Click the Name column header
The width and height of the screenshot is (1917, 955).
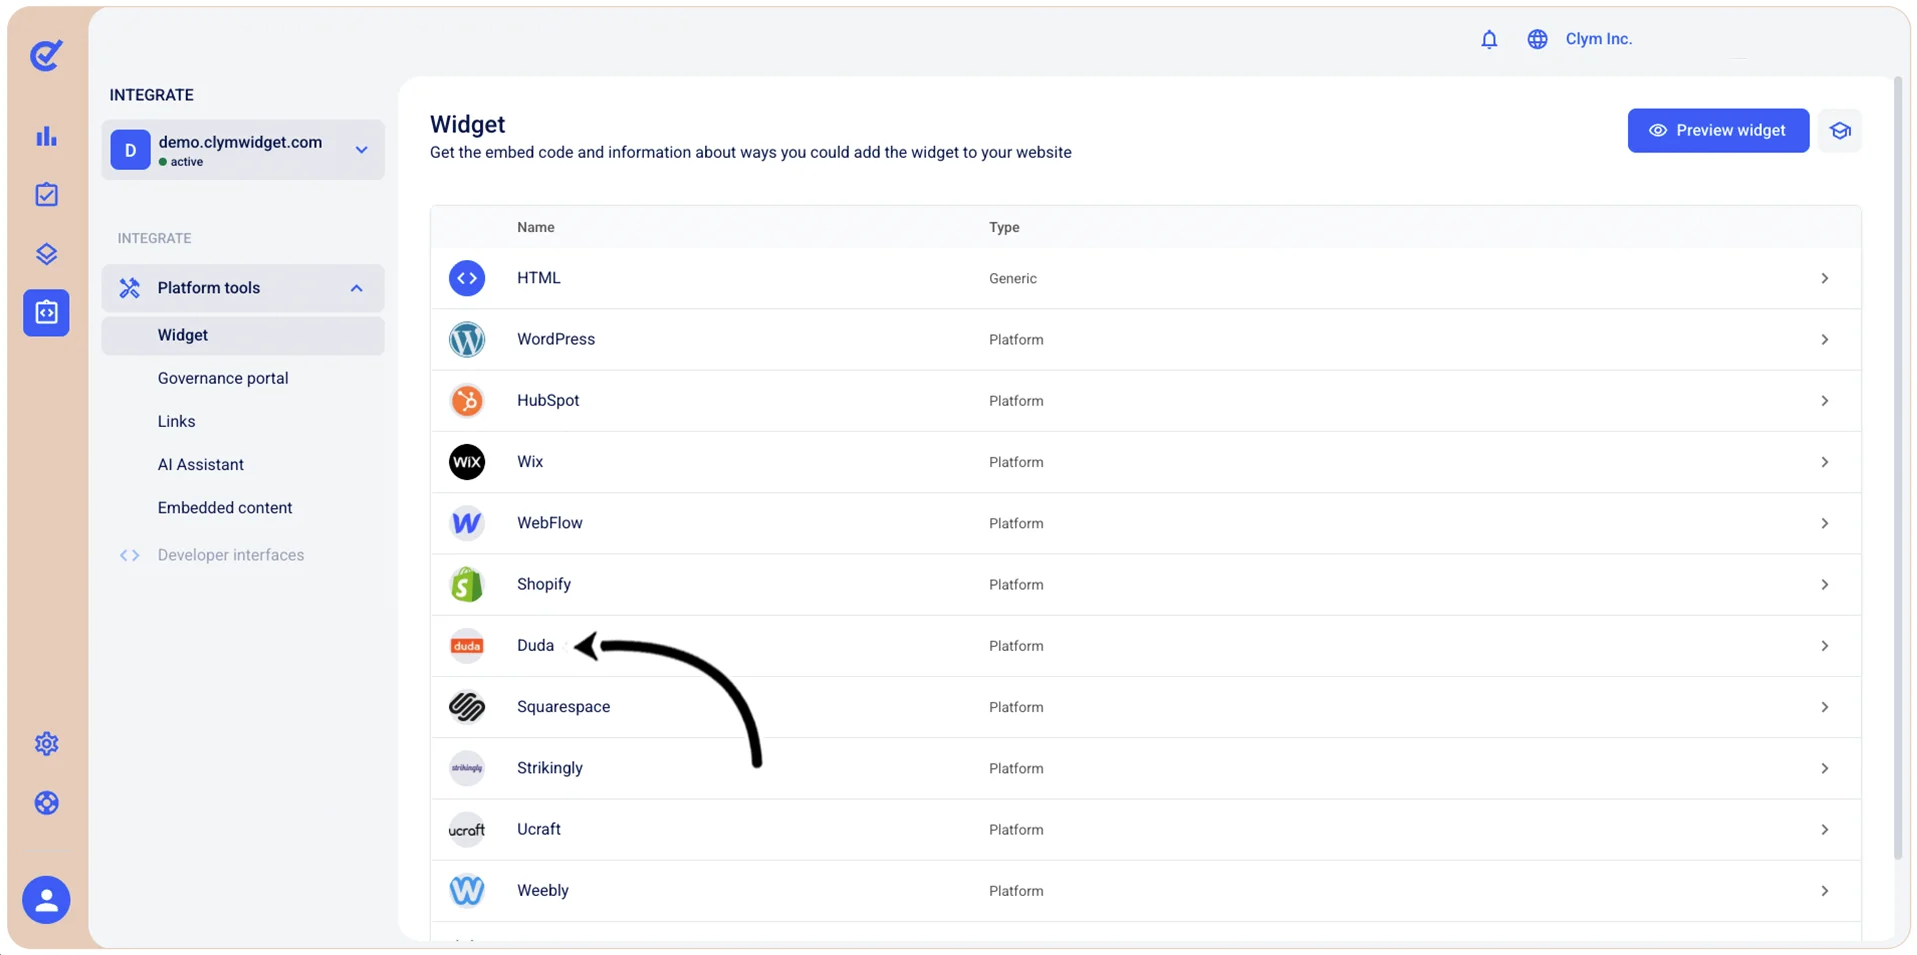(536, 227)
